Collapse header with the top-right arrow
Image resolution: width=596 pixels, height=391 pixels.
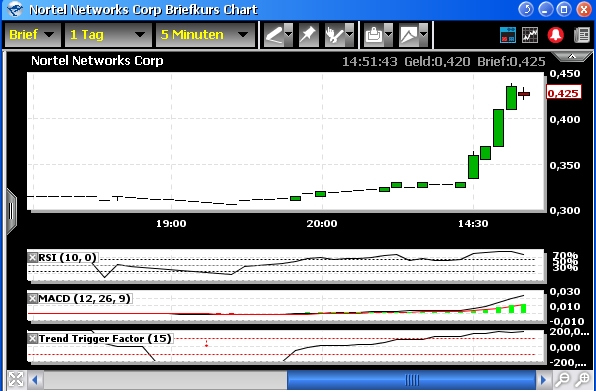[x=572, y=57]
